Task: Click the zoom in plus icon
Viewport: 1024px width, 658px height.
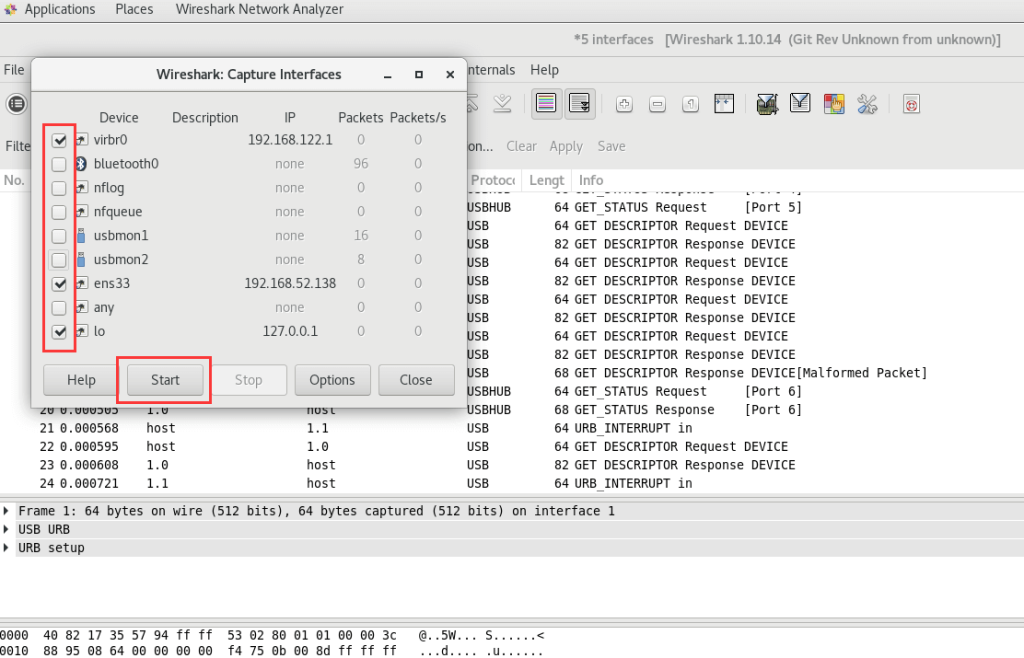Action: (624, 104)
